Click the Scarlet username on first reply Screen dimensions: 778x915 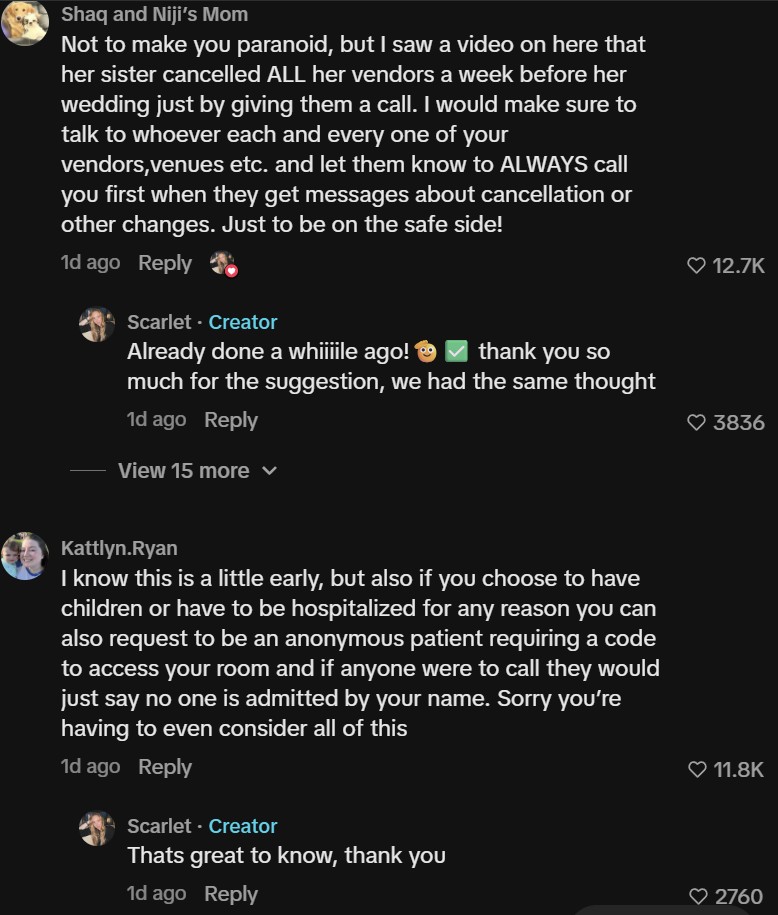click(x=159, y=322)
